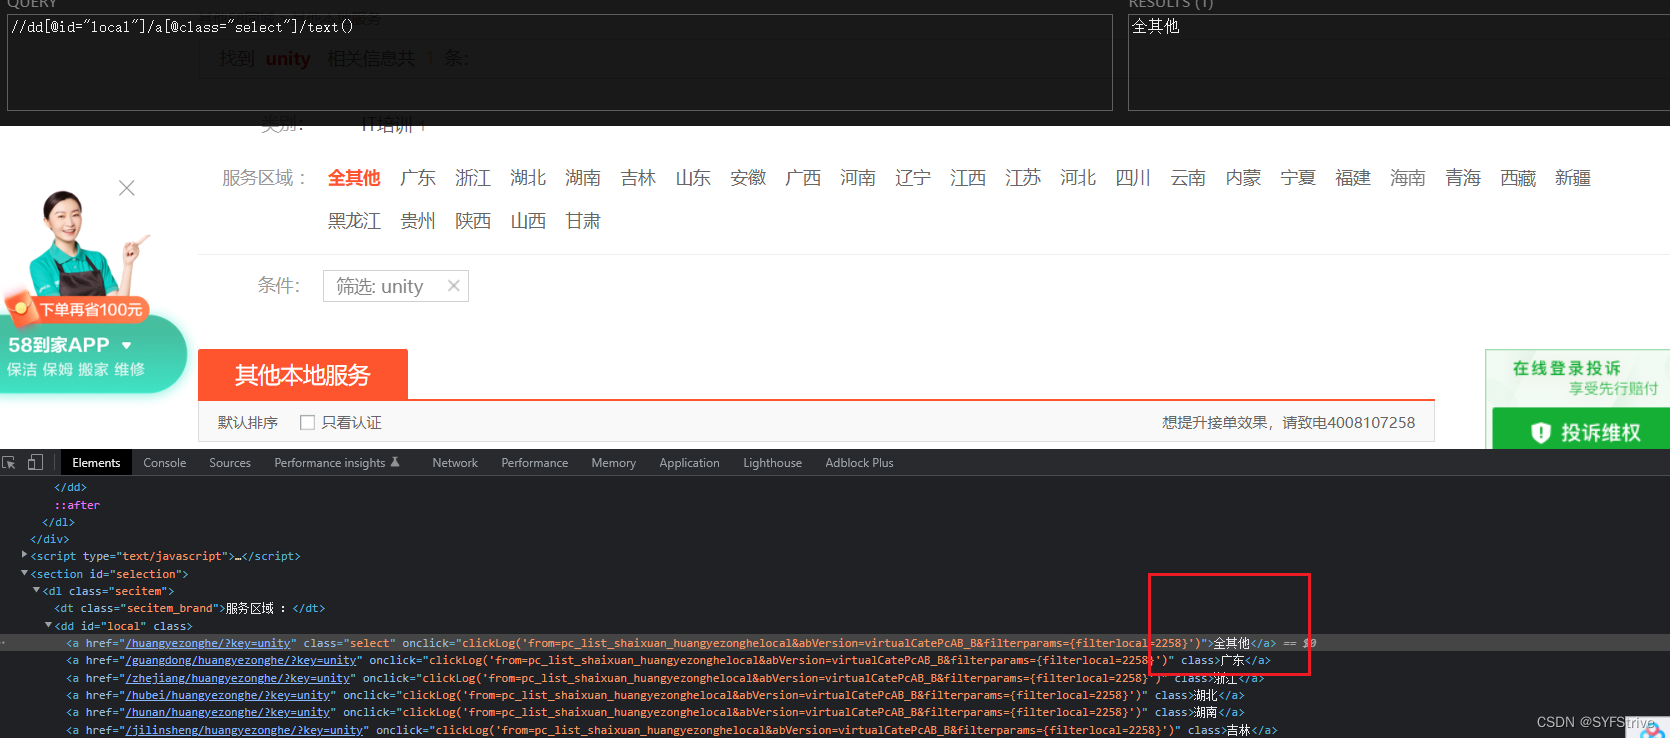Select the 湖北 region link
This screenshot has width=1670, height=738.
click(x=528, y=178)
